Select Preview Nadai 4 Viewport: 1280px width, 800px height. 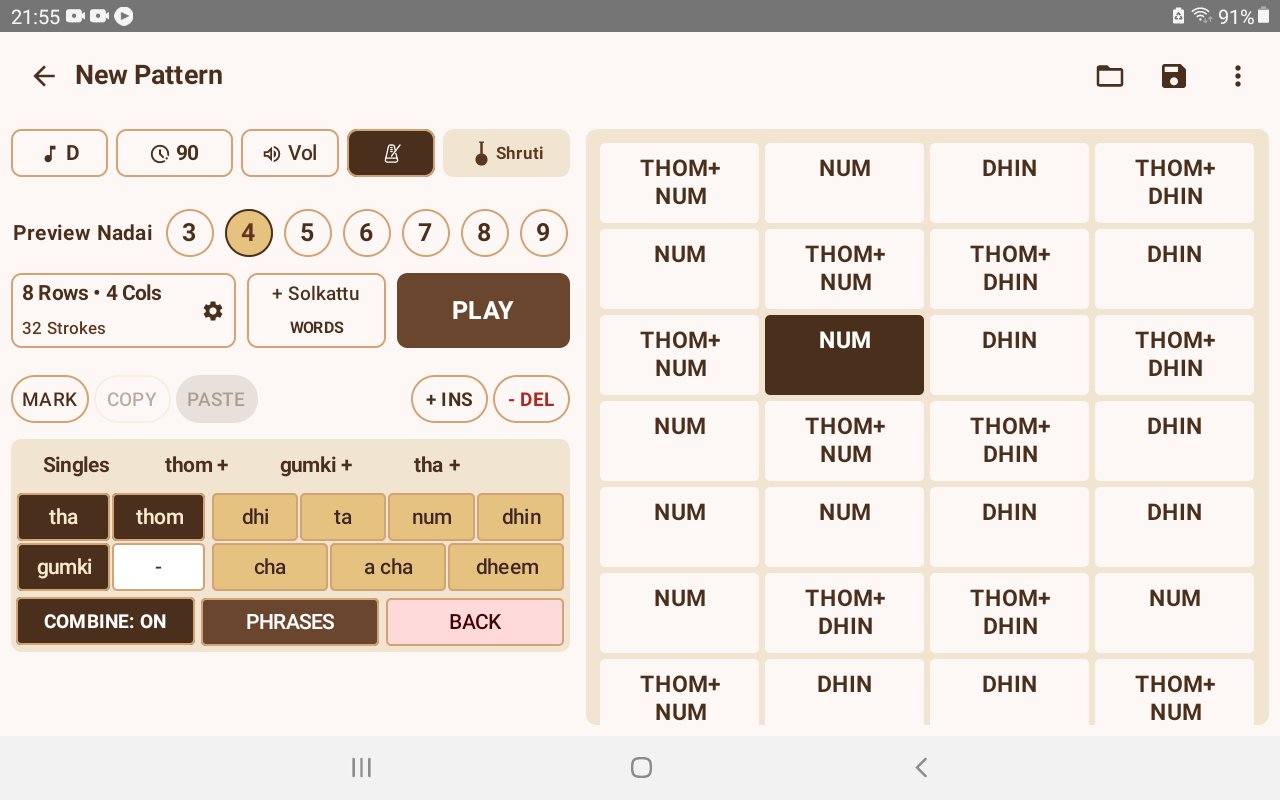[x=248, y=233]
